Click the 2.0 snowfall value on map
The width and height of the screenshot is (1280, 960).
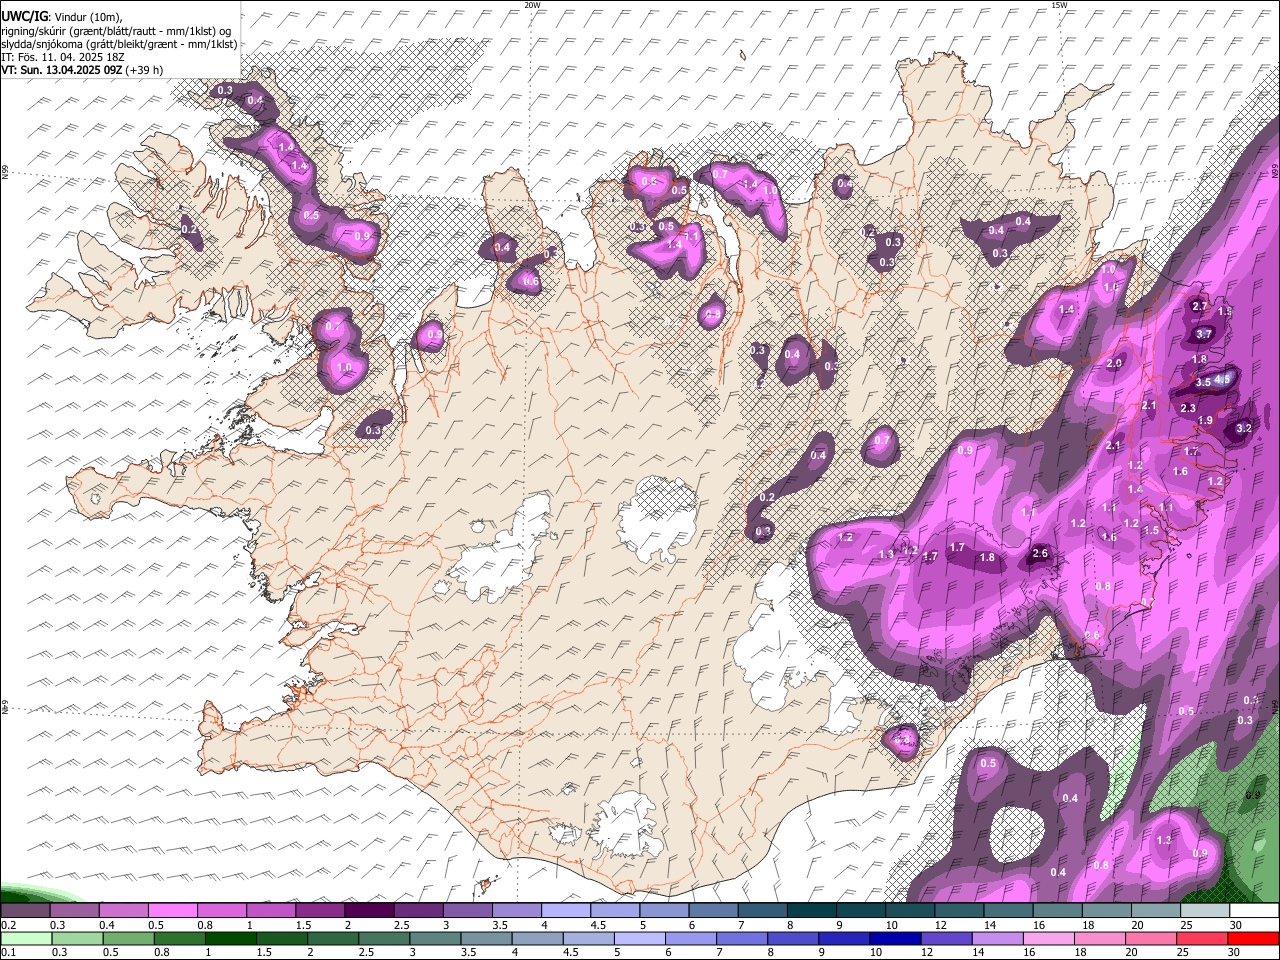1114,363
